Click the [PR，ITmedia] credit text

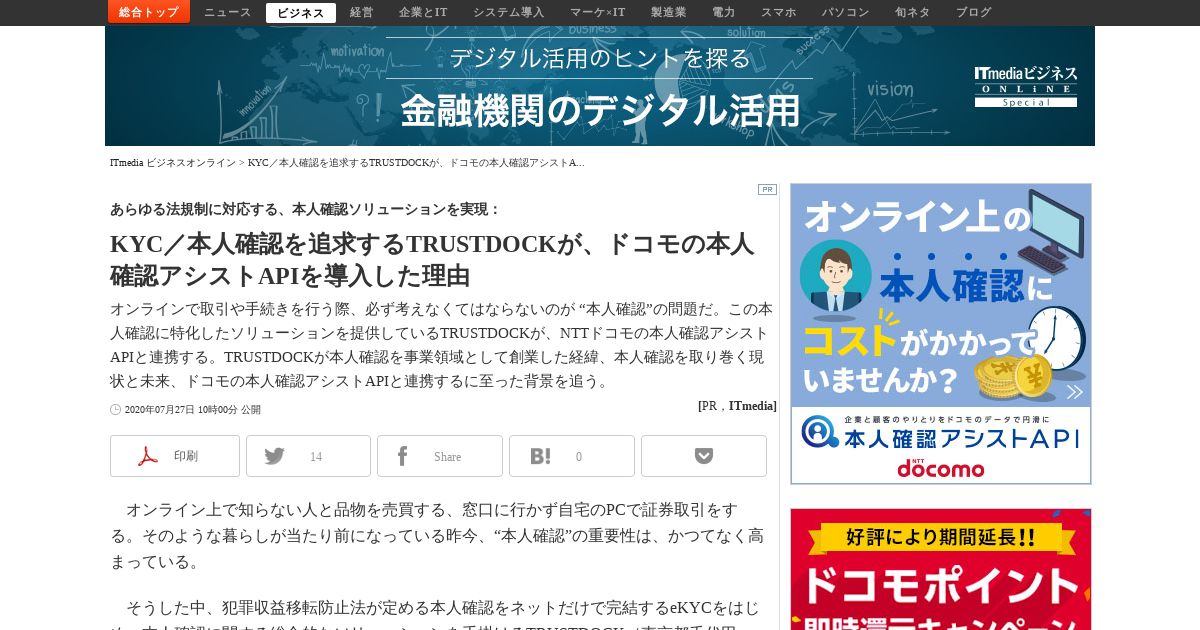coord(737,406)
